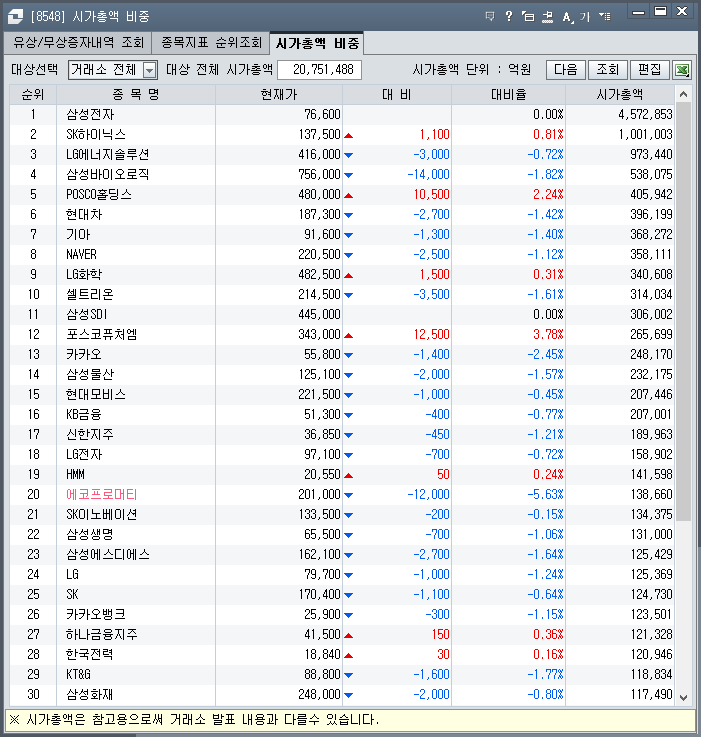
Task: Export table with the green Excel icon
Action: [x=682, y=71]
